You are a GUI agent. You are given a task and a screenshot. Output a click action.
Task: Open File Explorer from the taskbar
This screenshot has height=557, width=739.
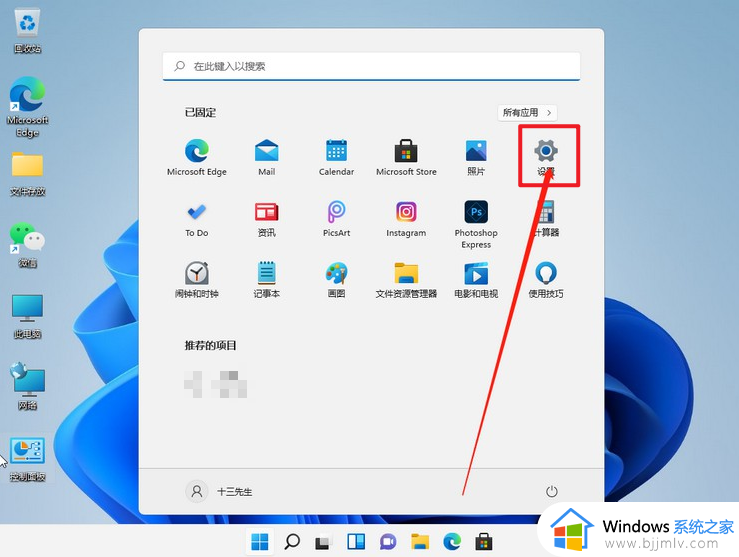pyautogui.click(x=420, y=542)
